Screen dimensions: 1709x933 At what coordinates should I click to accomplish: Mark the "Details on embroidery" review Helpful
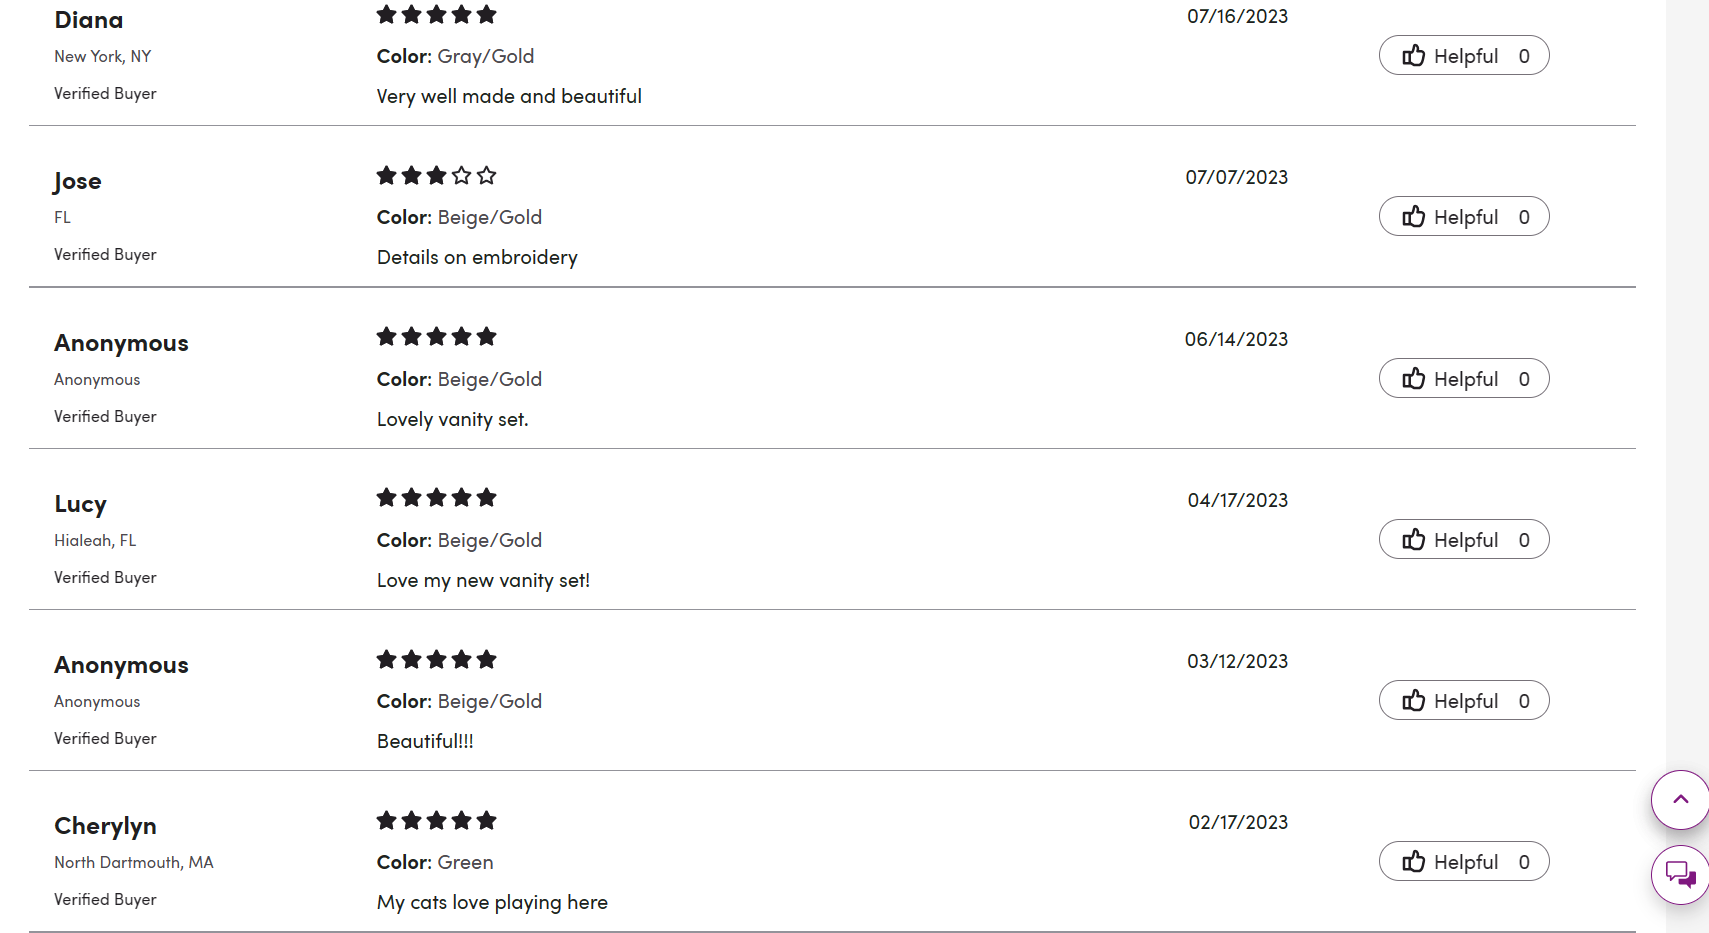1464,217
